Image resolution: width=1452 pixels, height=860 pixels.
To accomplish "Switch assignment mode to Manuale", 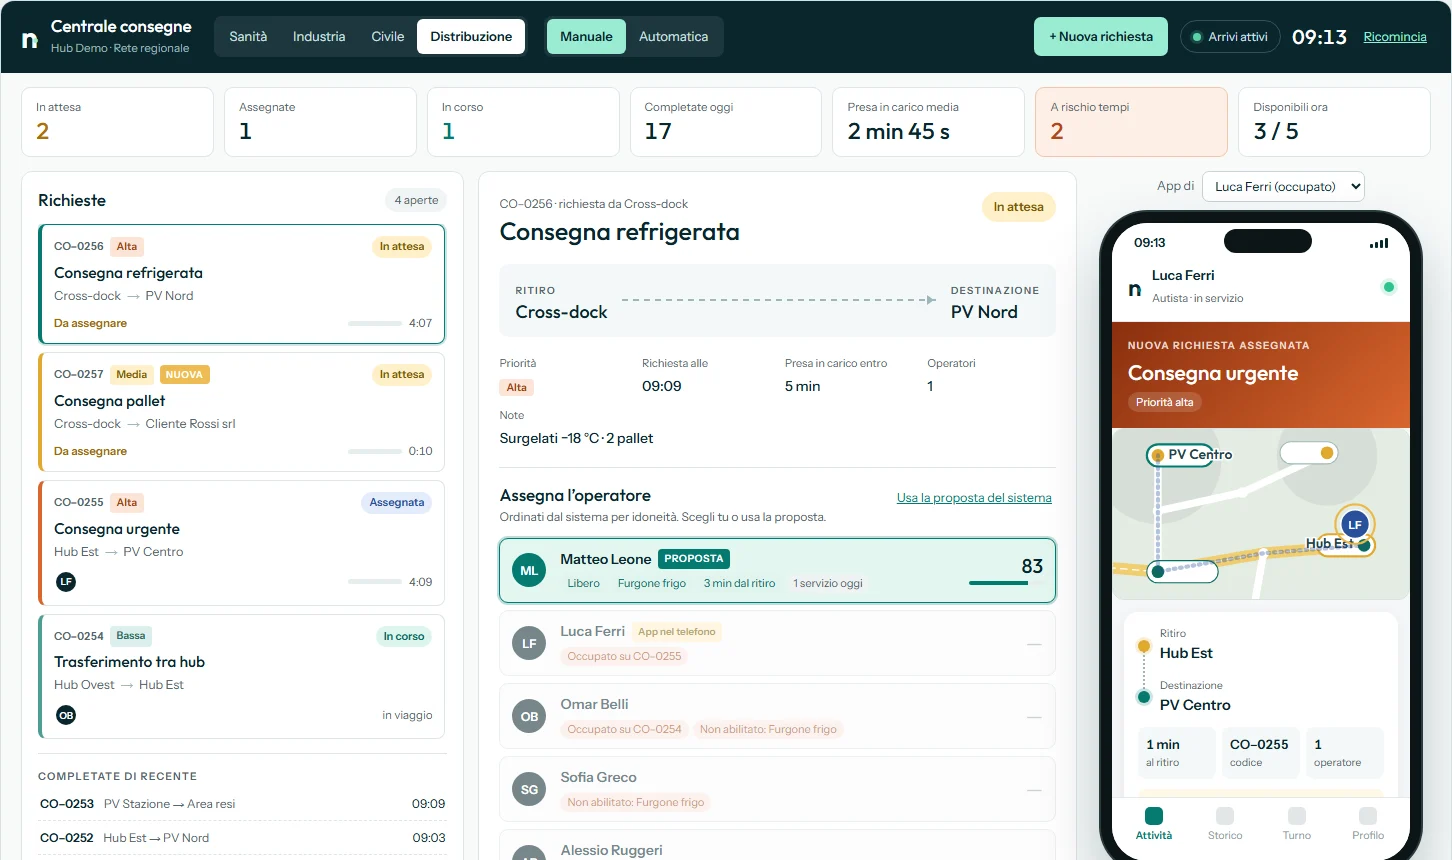I will click(x=586, y=37).
